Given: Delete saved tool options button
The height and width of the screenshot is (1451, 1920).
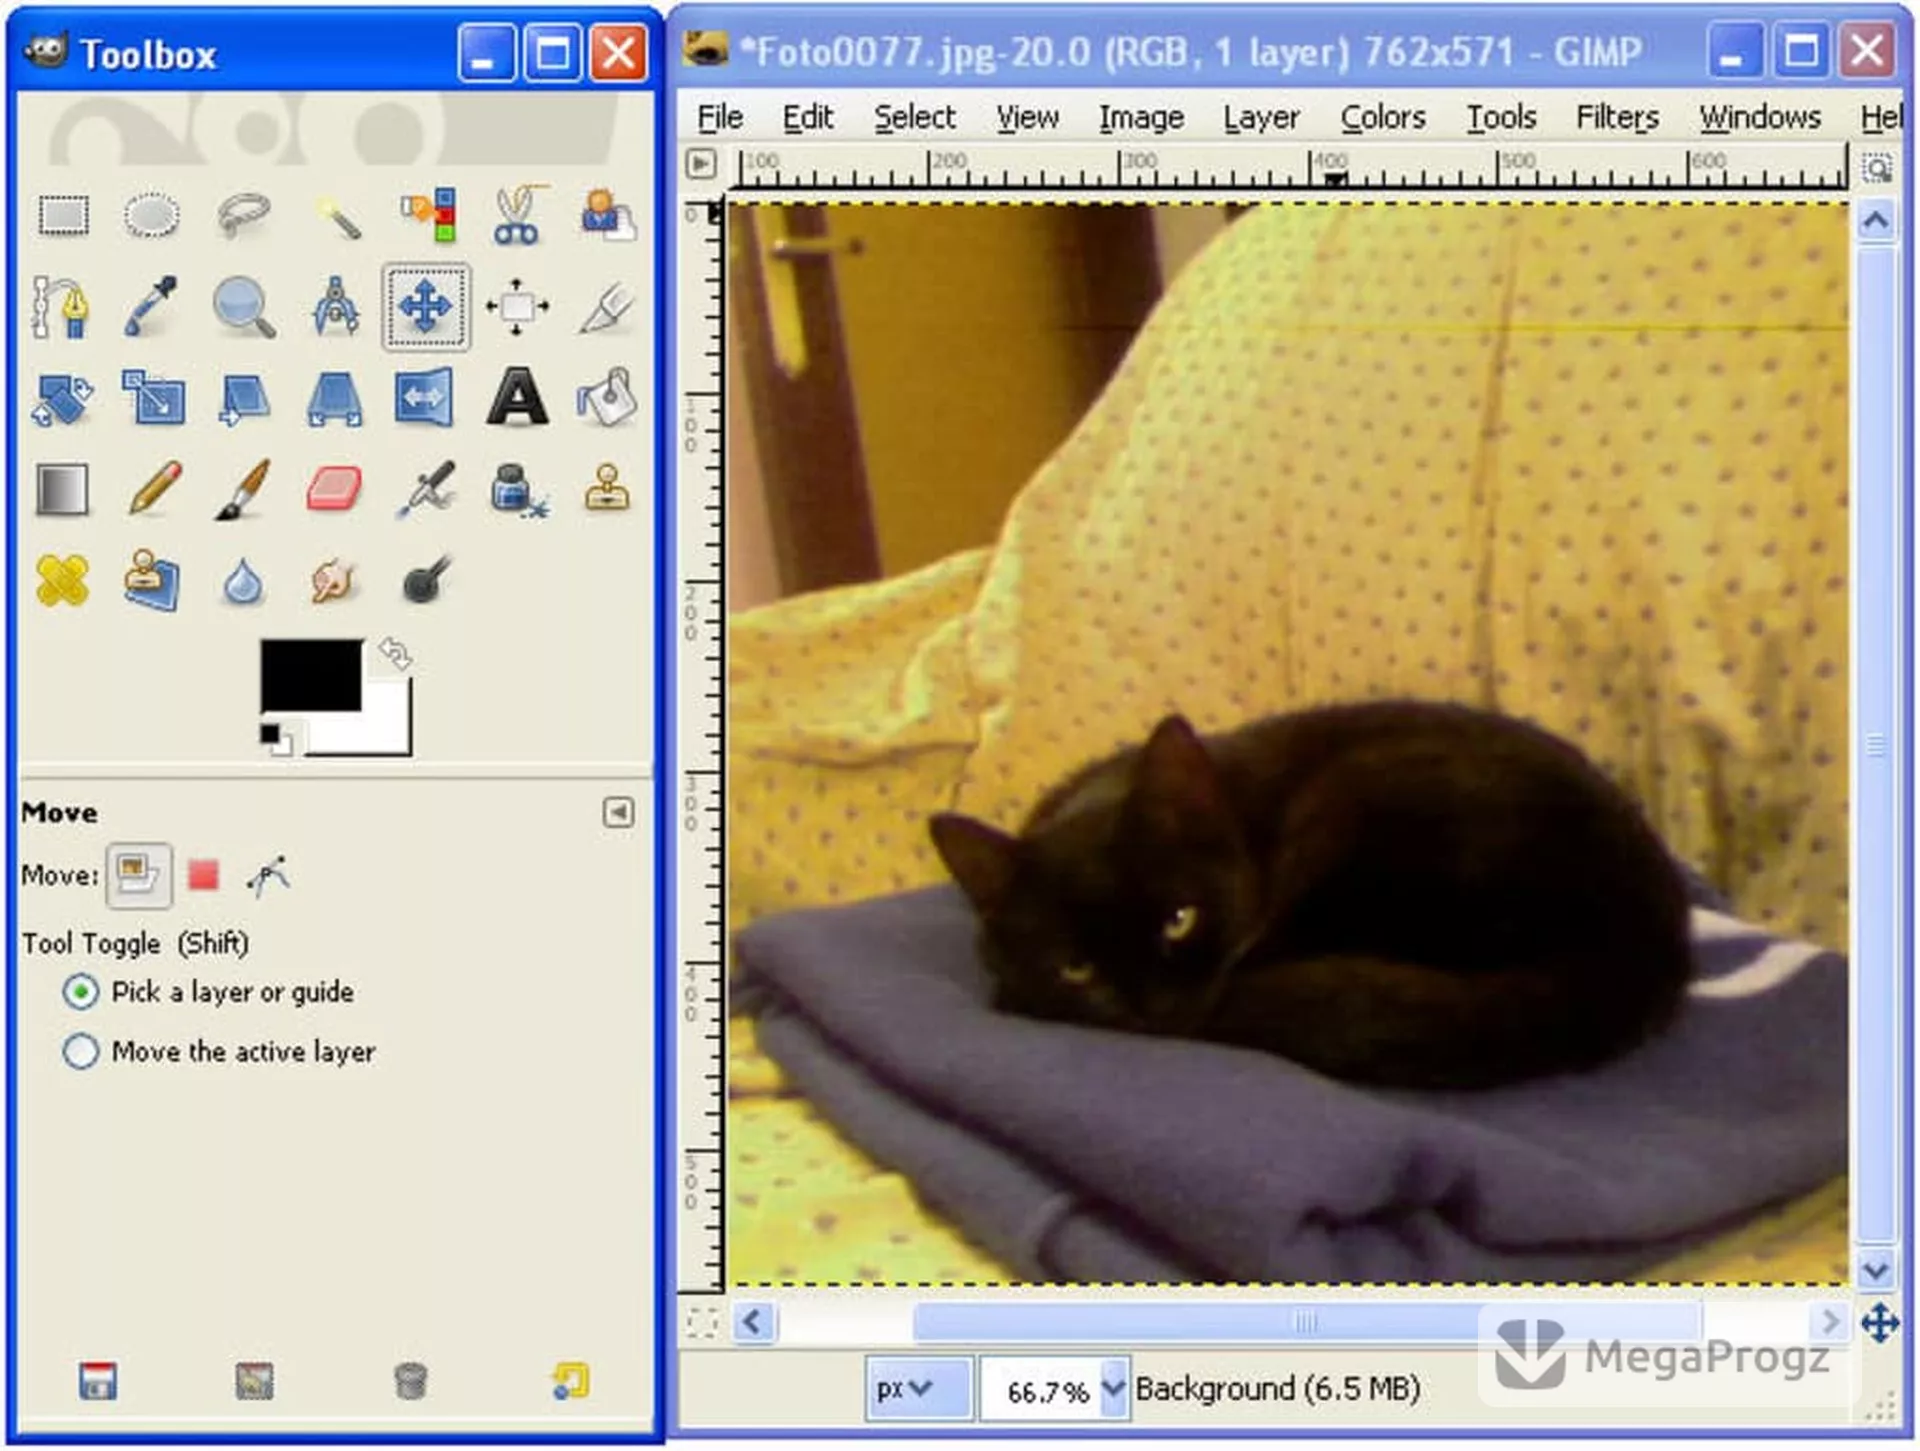Looking at the screenshot, I should tap(411, 1382).
